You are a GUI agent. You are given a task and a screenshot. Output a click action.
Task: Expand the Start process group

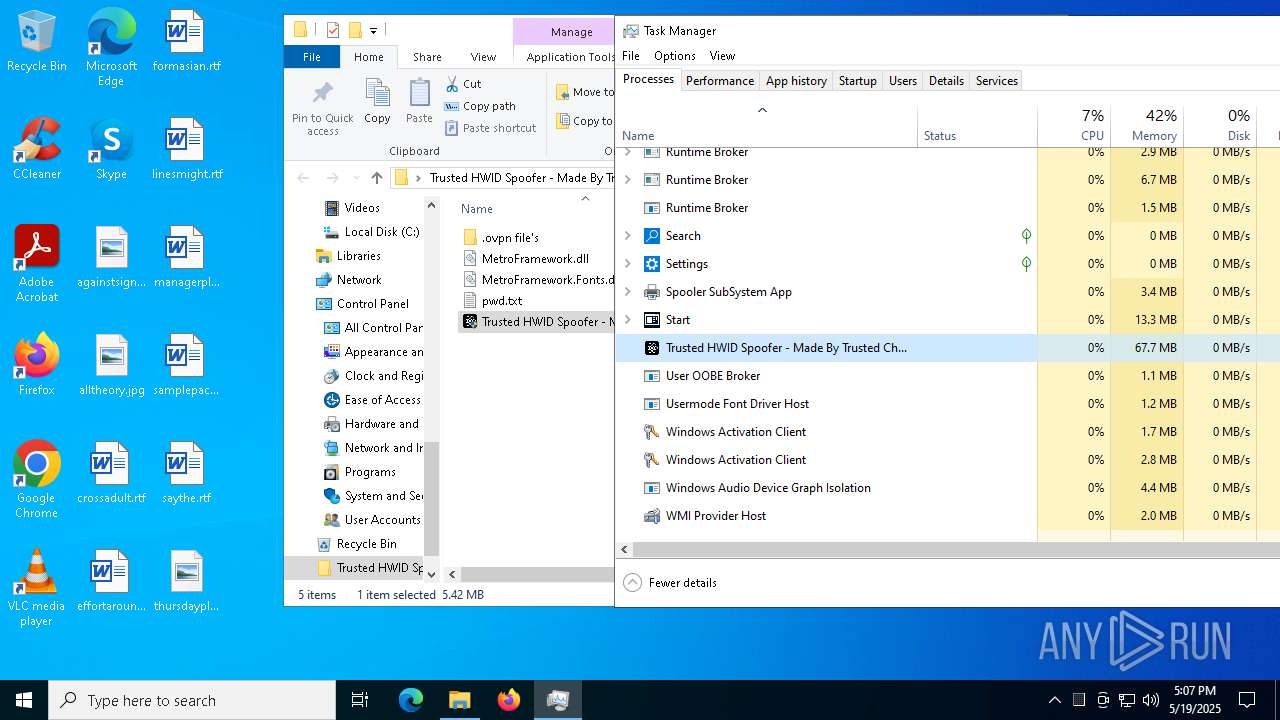point(628,320)
